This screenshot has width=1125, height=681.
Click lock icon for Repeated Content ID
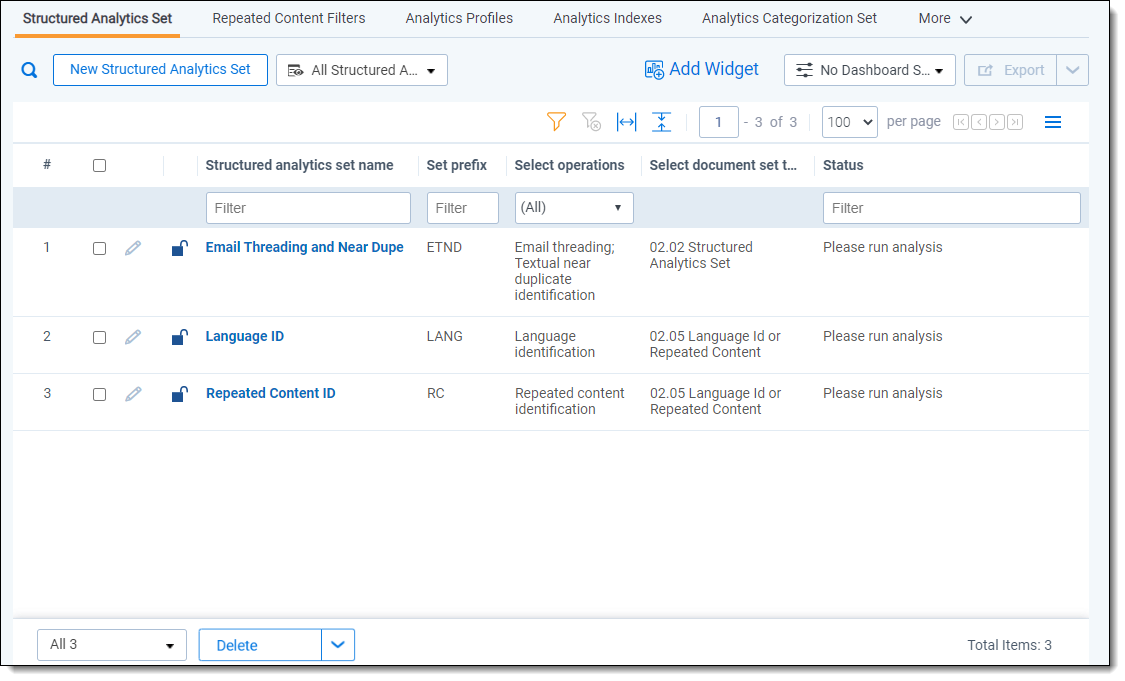[x=179, y=394]
